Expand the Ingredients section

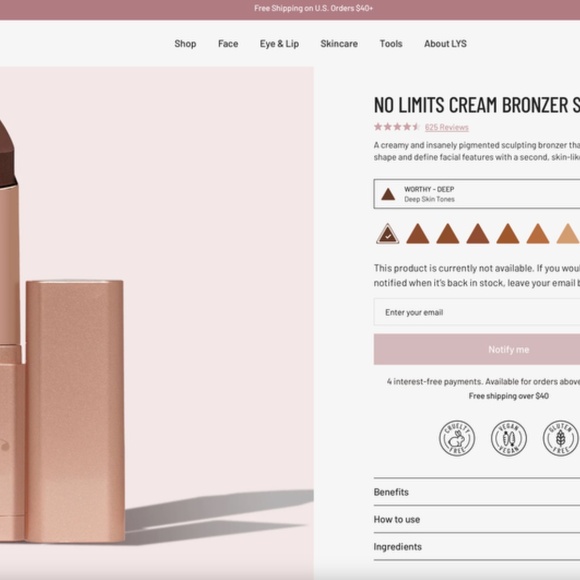(477, 547)
